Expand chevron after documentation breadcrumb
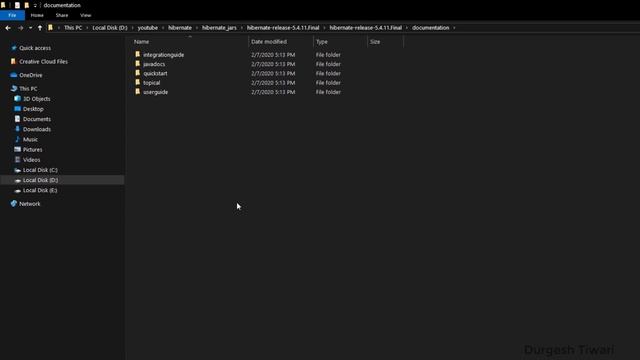The image size is (640, 360). tap(454, 28)
